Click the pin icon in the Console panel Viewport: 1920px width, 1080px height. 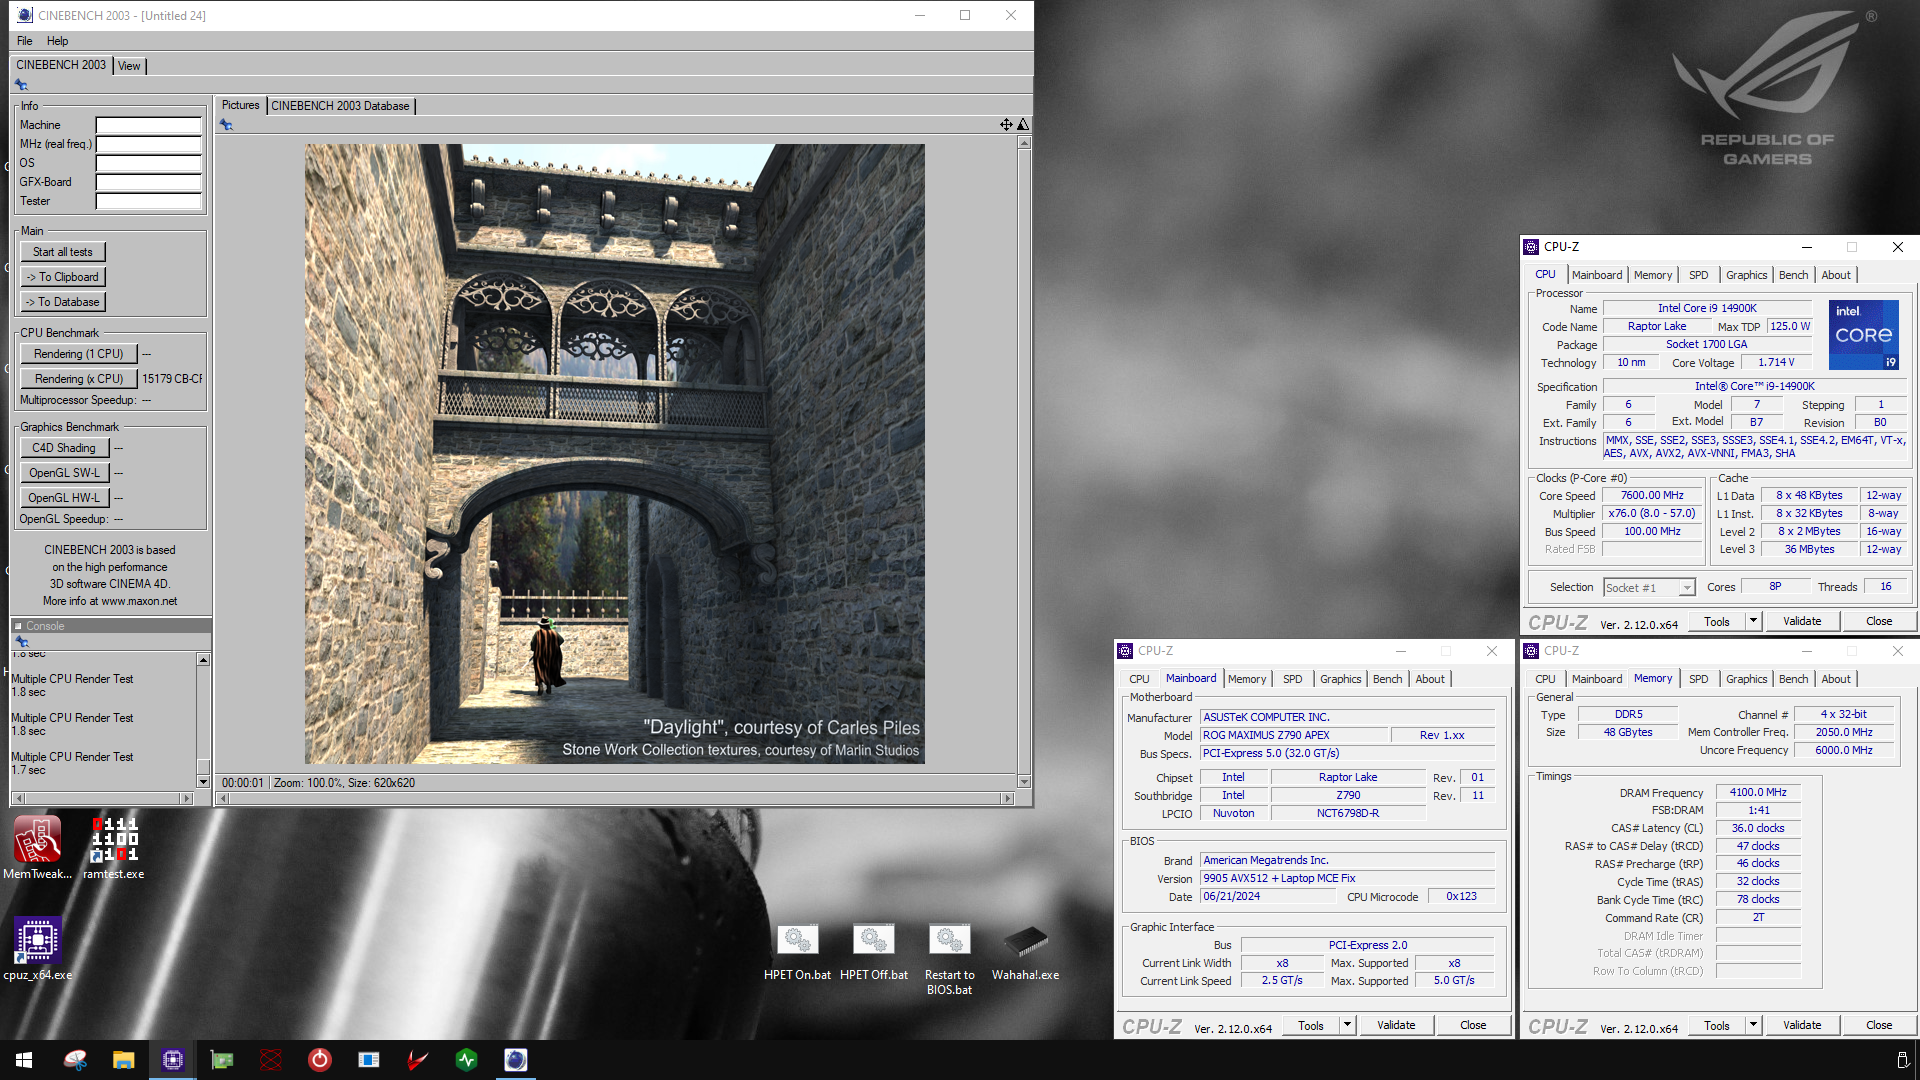click(x=21, y=641)
